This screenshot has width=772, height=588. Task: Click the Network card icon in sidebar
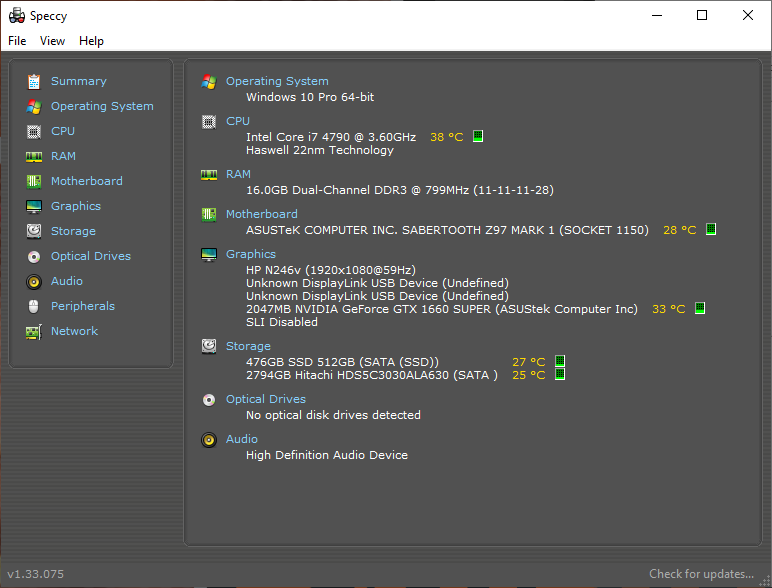(33, 332)
